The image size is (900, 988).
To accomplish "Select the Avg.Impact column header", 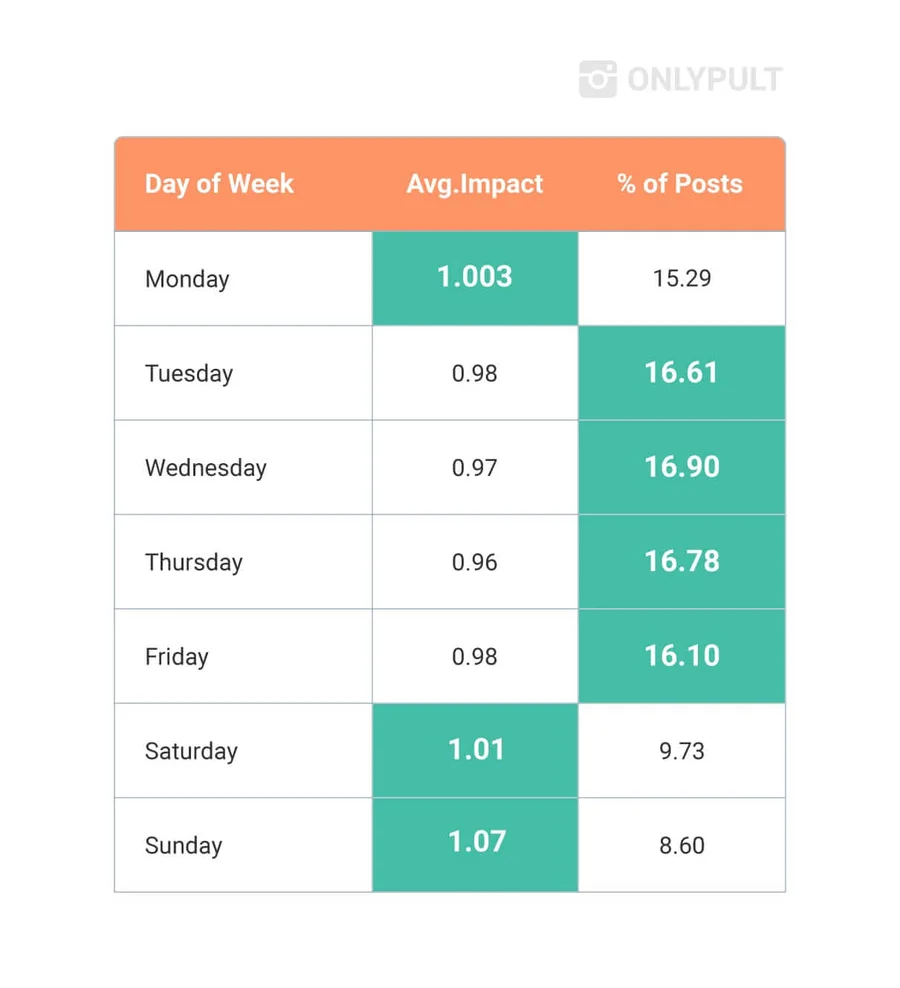I will pyautogui.click(x=475, y=184).
